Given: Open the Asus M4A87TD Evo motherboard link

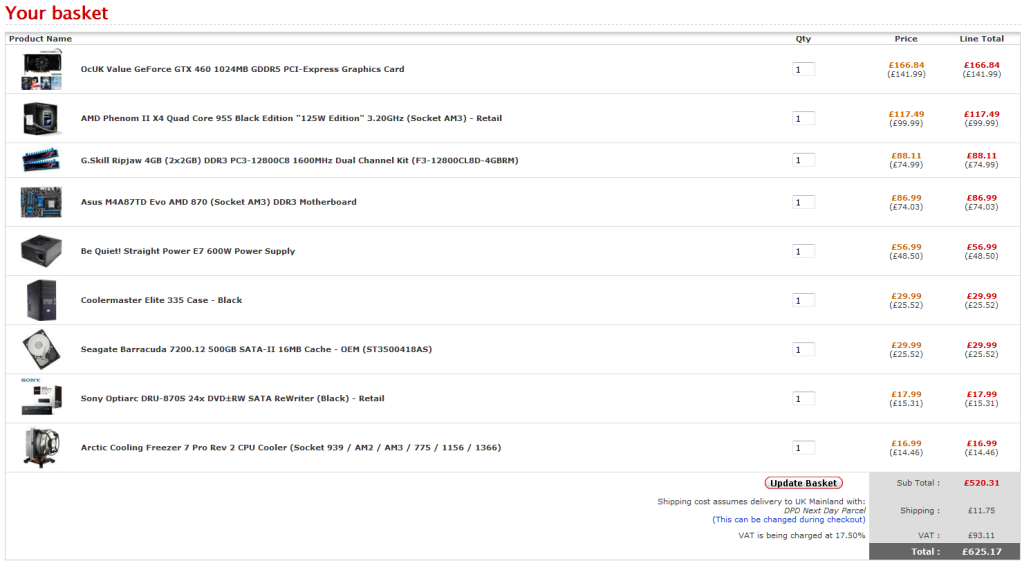Looking at the screenshot, I should pyautogui.click(x=218, y=202).
